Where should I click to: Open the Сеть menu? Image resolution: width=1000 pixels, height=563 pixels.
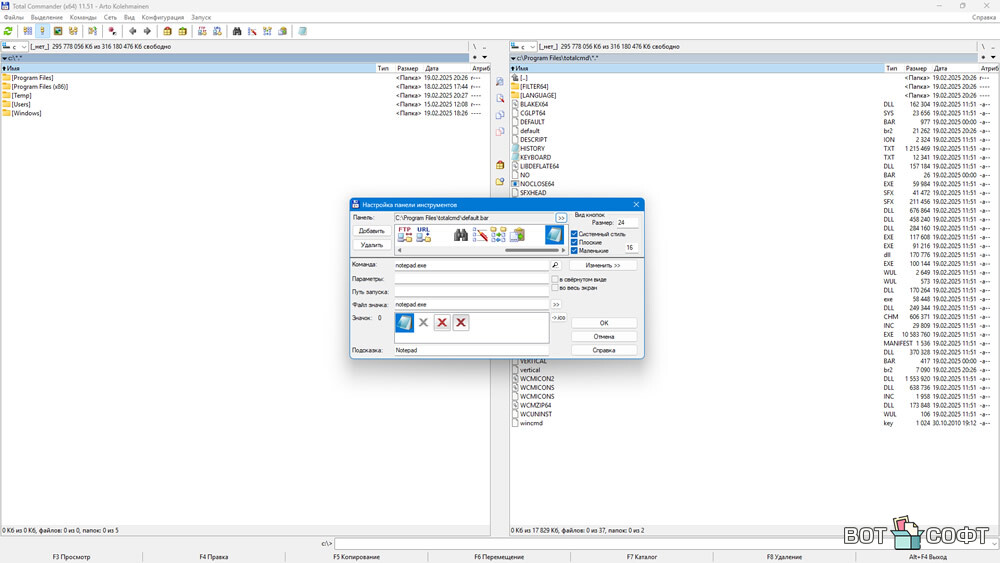coord(110,17)
